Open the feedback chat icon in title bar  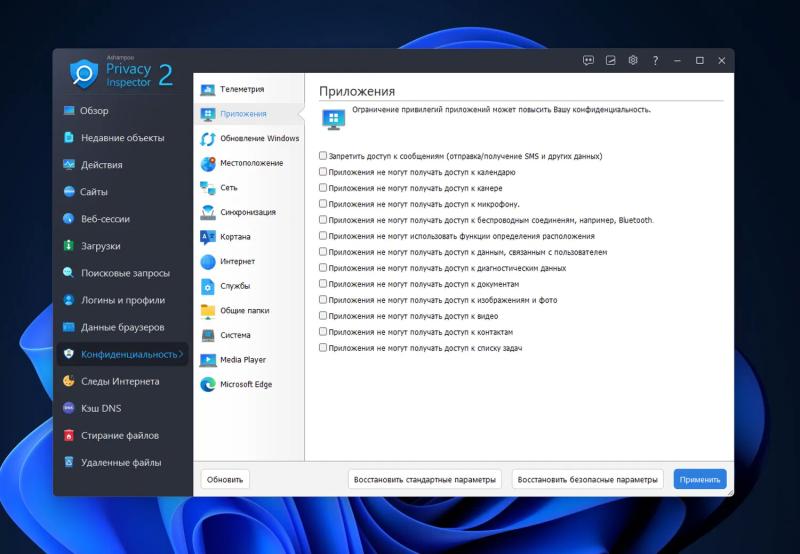[x=588, y=60]
